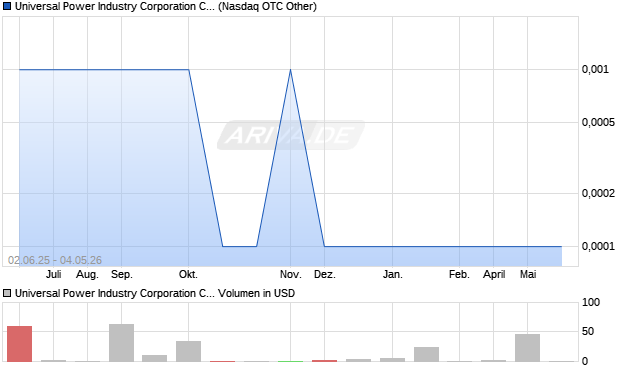Click the price line point at Okt. before drop

[189, 70]
